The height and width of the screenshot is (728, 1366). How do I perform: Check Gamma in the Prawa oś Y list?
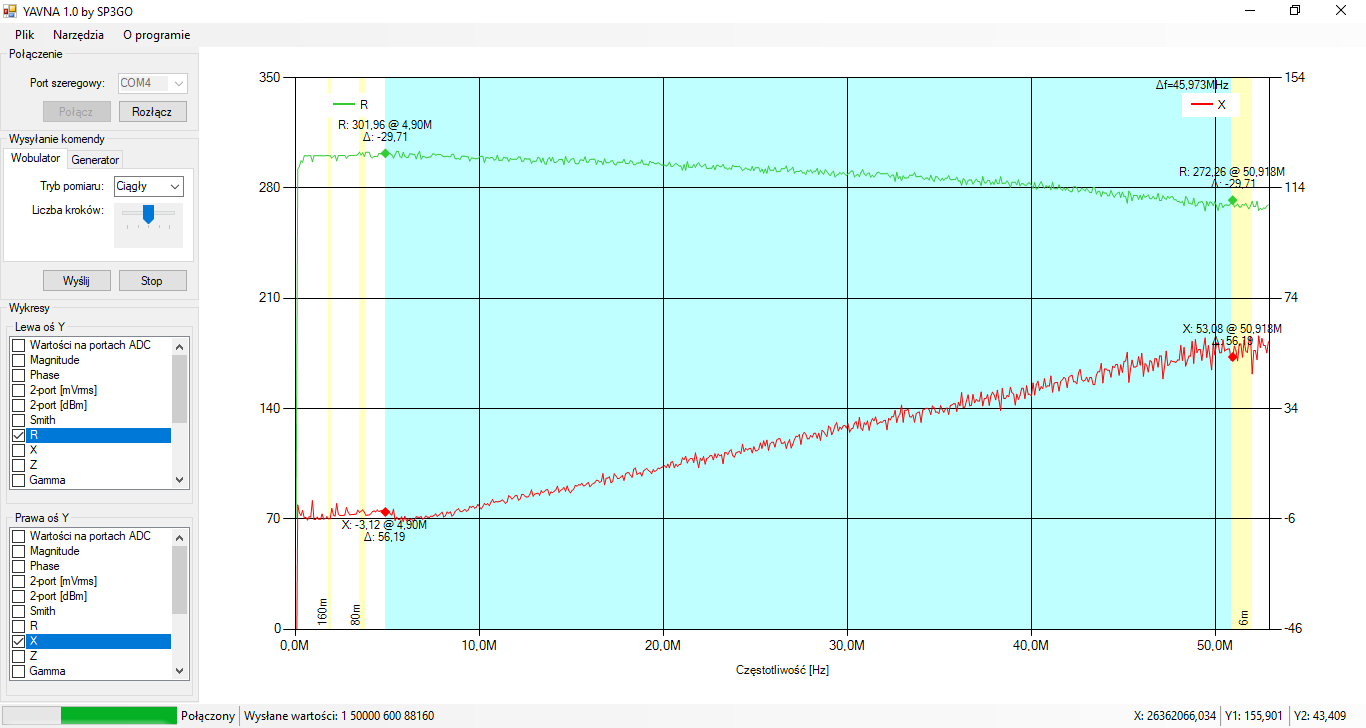tap(18, 671)
